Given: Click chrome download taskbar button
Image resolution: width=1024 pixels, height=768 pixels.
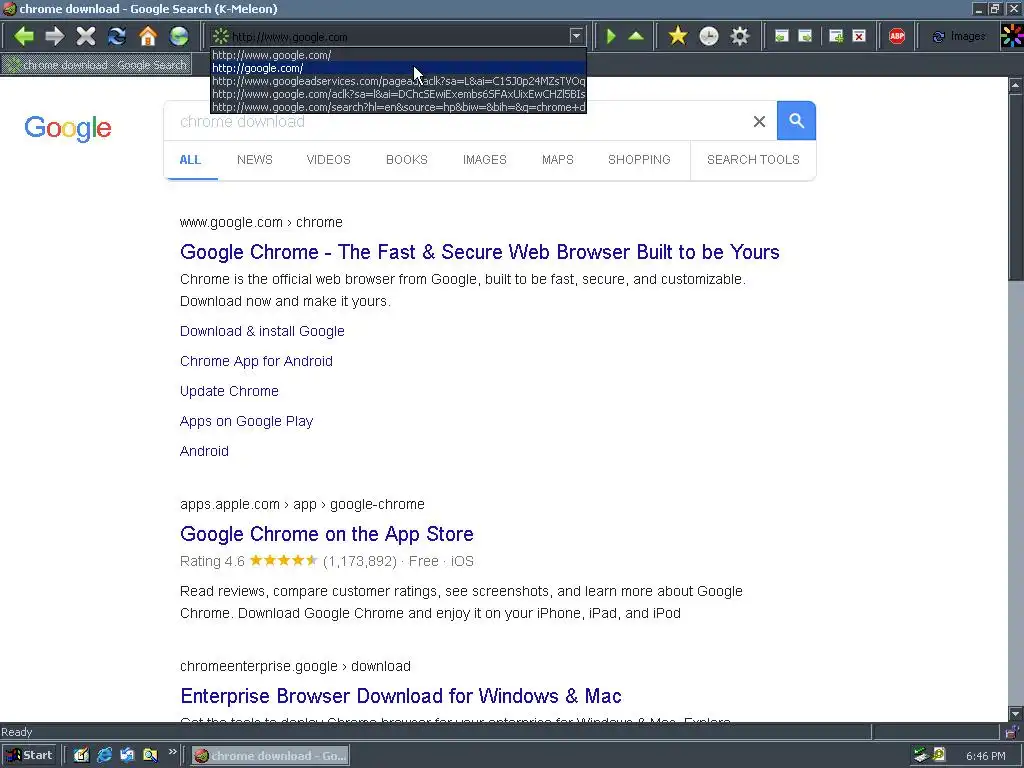Looking at the screenshot, I should (270, 756).
